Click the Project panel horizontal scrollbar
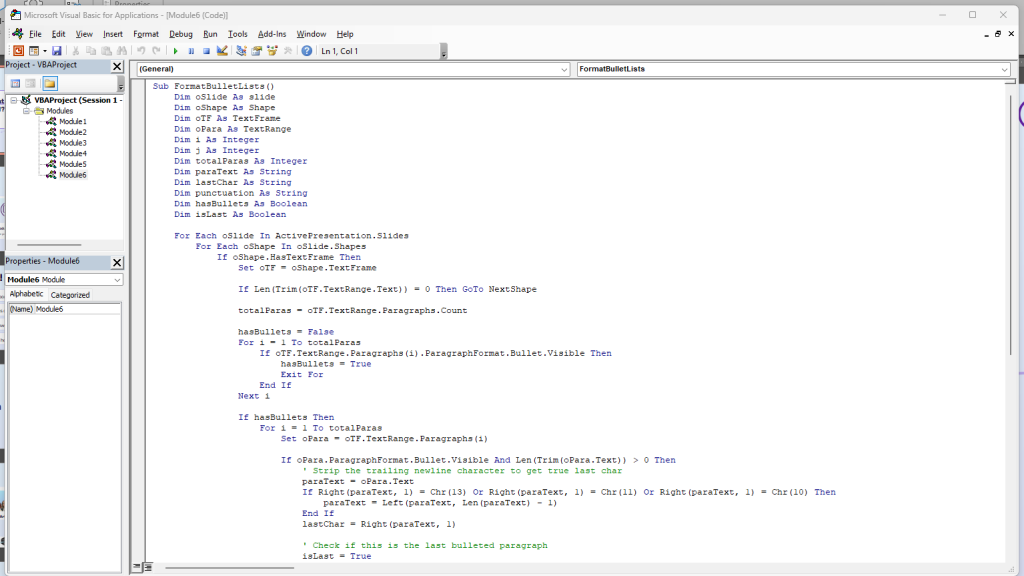Image resolution: width=1024 pixels, height=576 pixels. pos(49,244)
